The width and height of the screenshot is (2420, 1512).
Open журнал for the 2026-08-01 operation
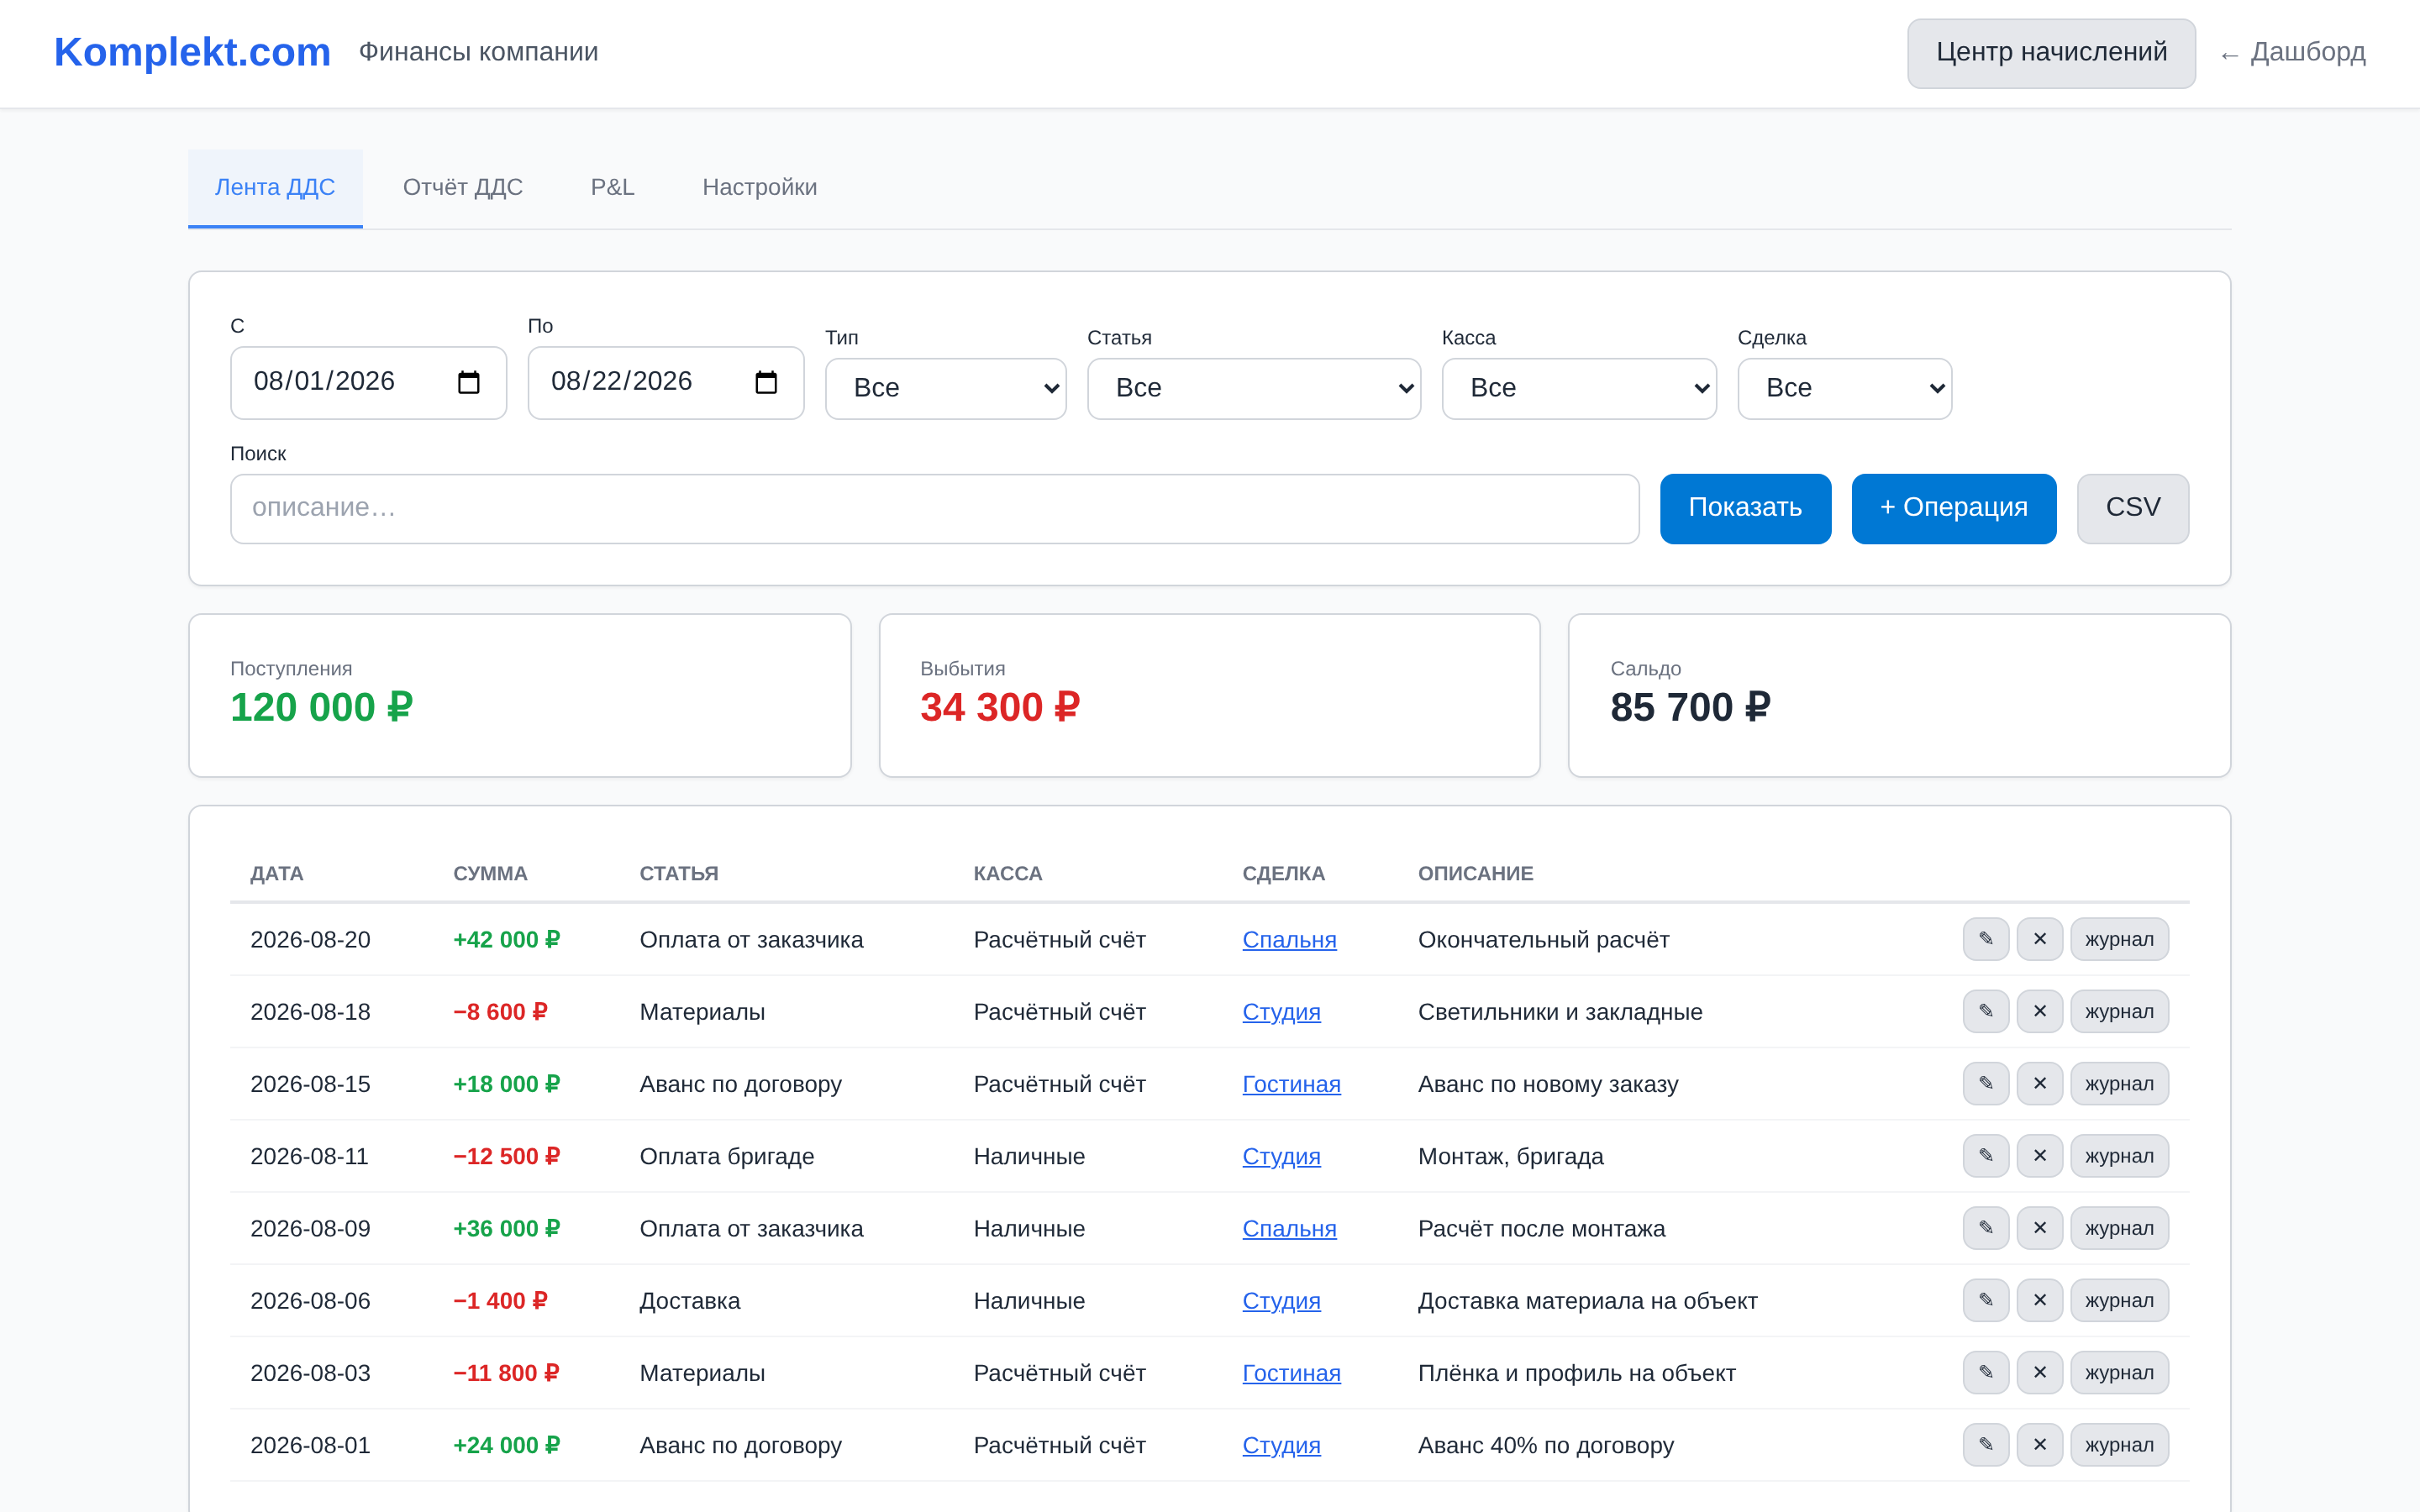2119,1445
